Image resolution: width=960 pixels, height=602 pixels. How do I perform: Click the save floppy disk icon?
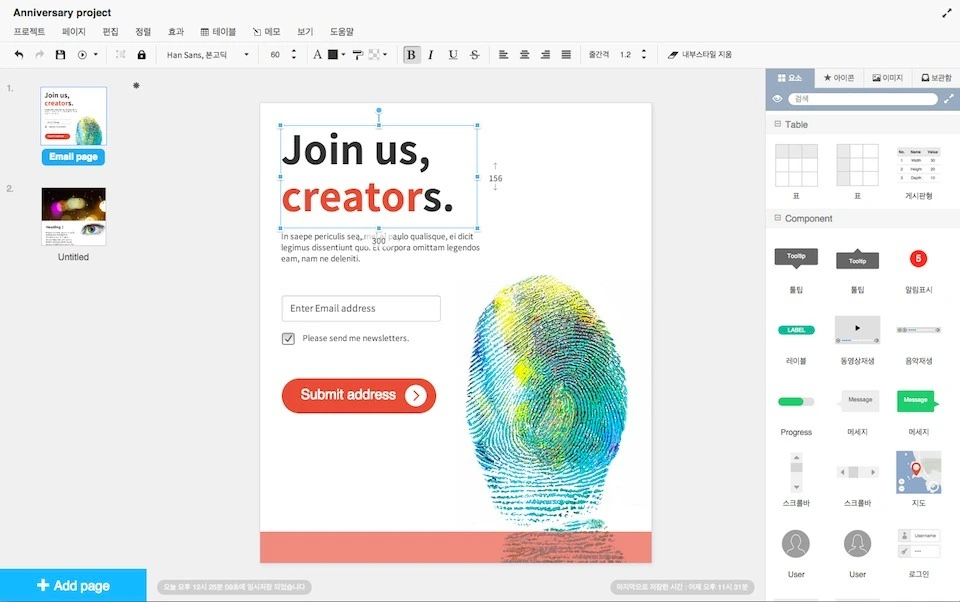tap(60, 55)
